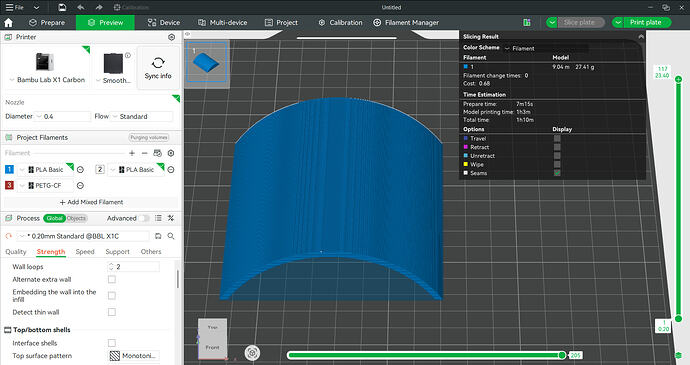
Task: Show Retract points in Display options
Action: tap(557, 147)
